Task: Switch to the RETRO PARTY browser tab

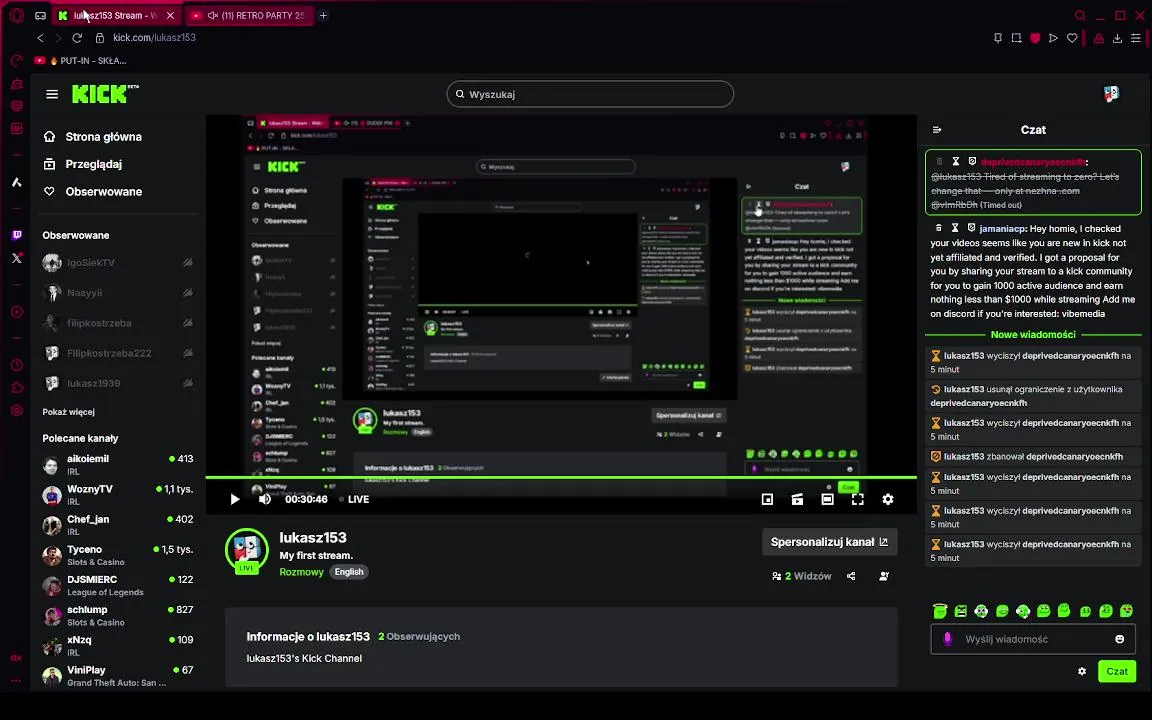Action: pos(248,15)
